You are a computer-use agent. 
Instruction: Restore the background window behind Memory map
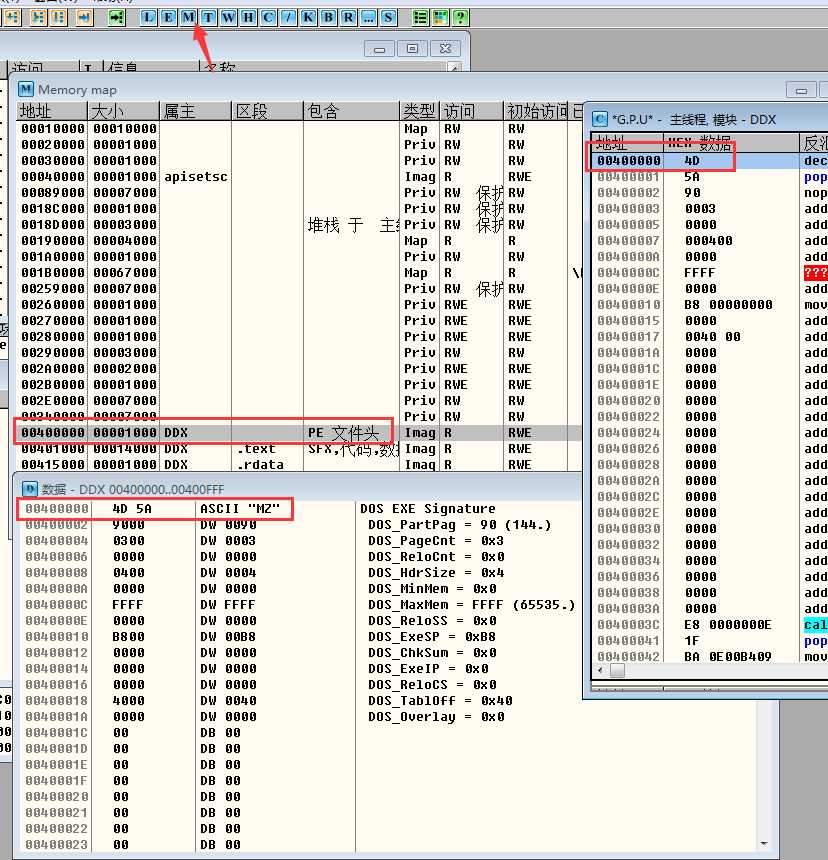click(412, 49)
